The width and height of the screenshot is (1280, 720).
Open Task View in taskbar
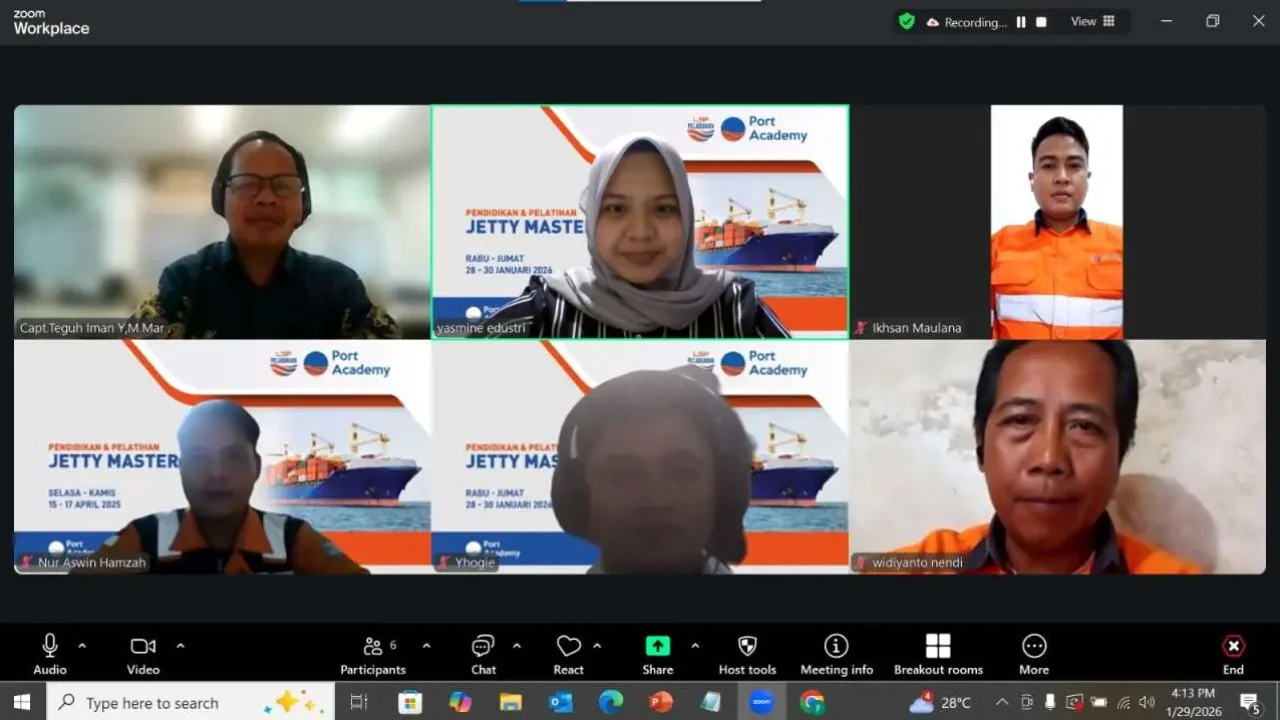[359, 703]
